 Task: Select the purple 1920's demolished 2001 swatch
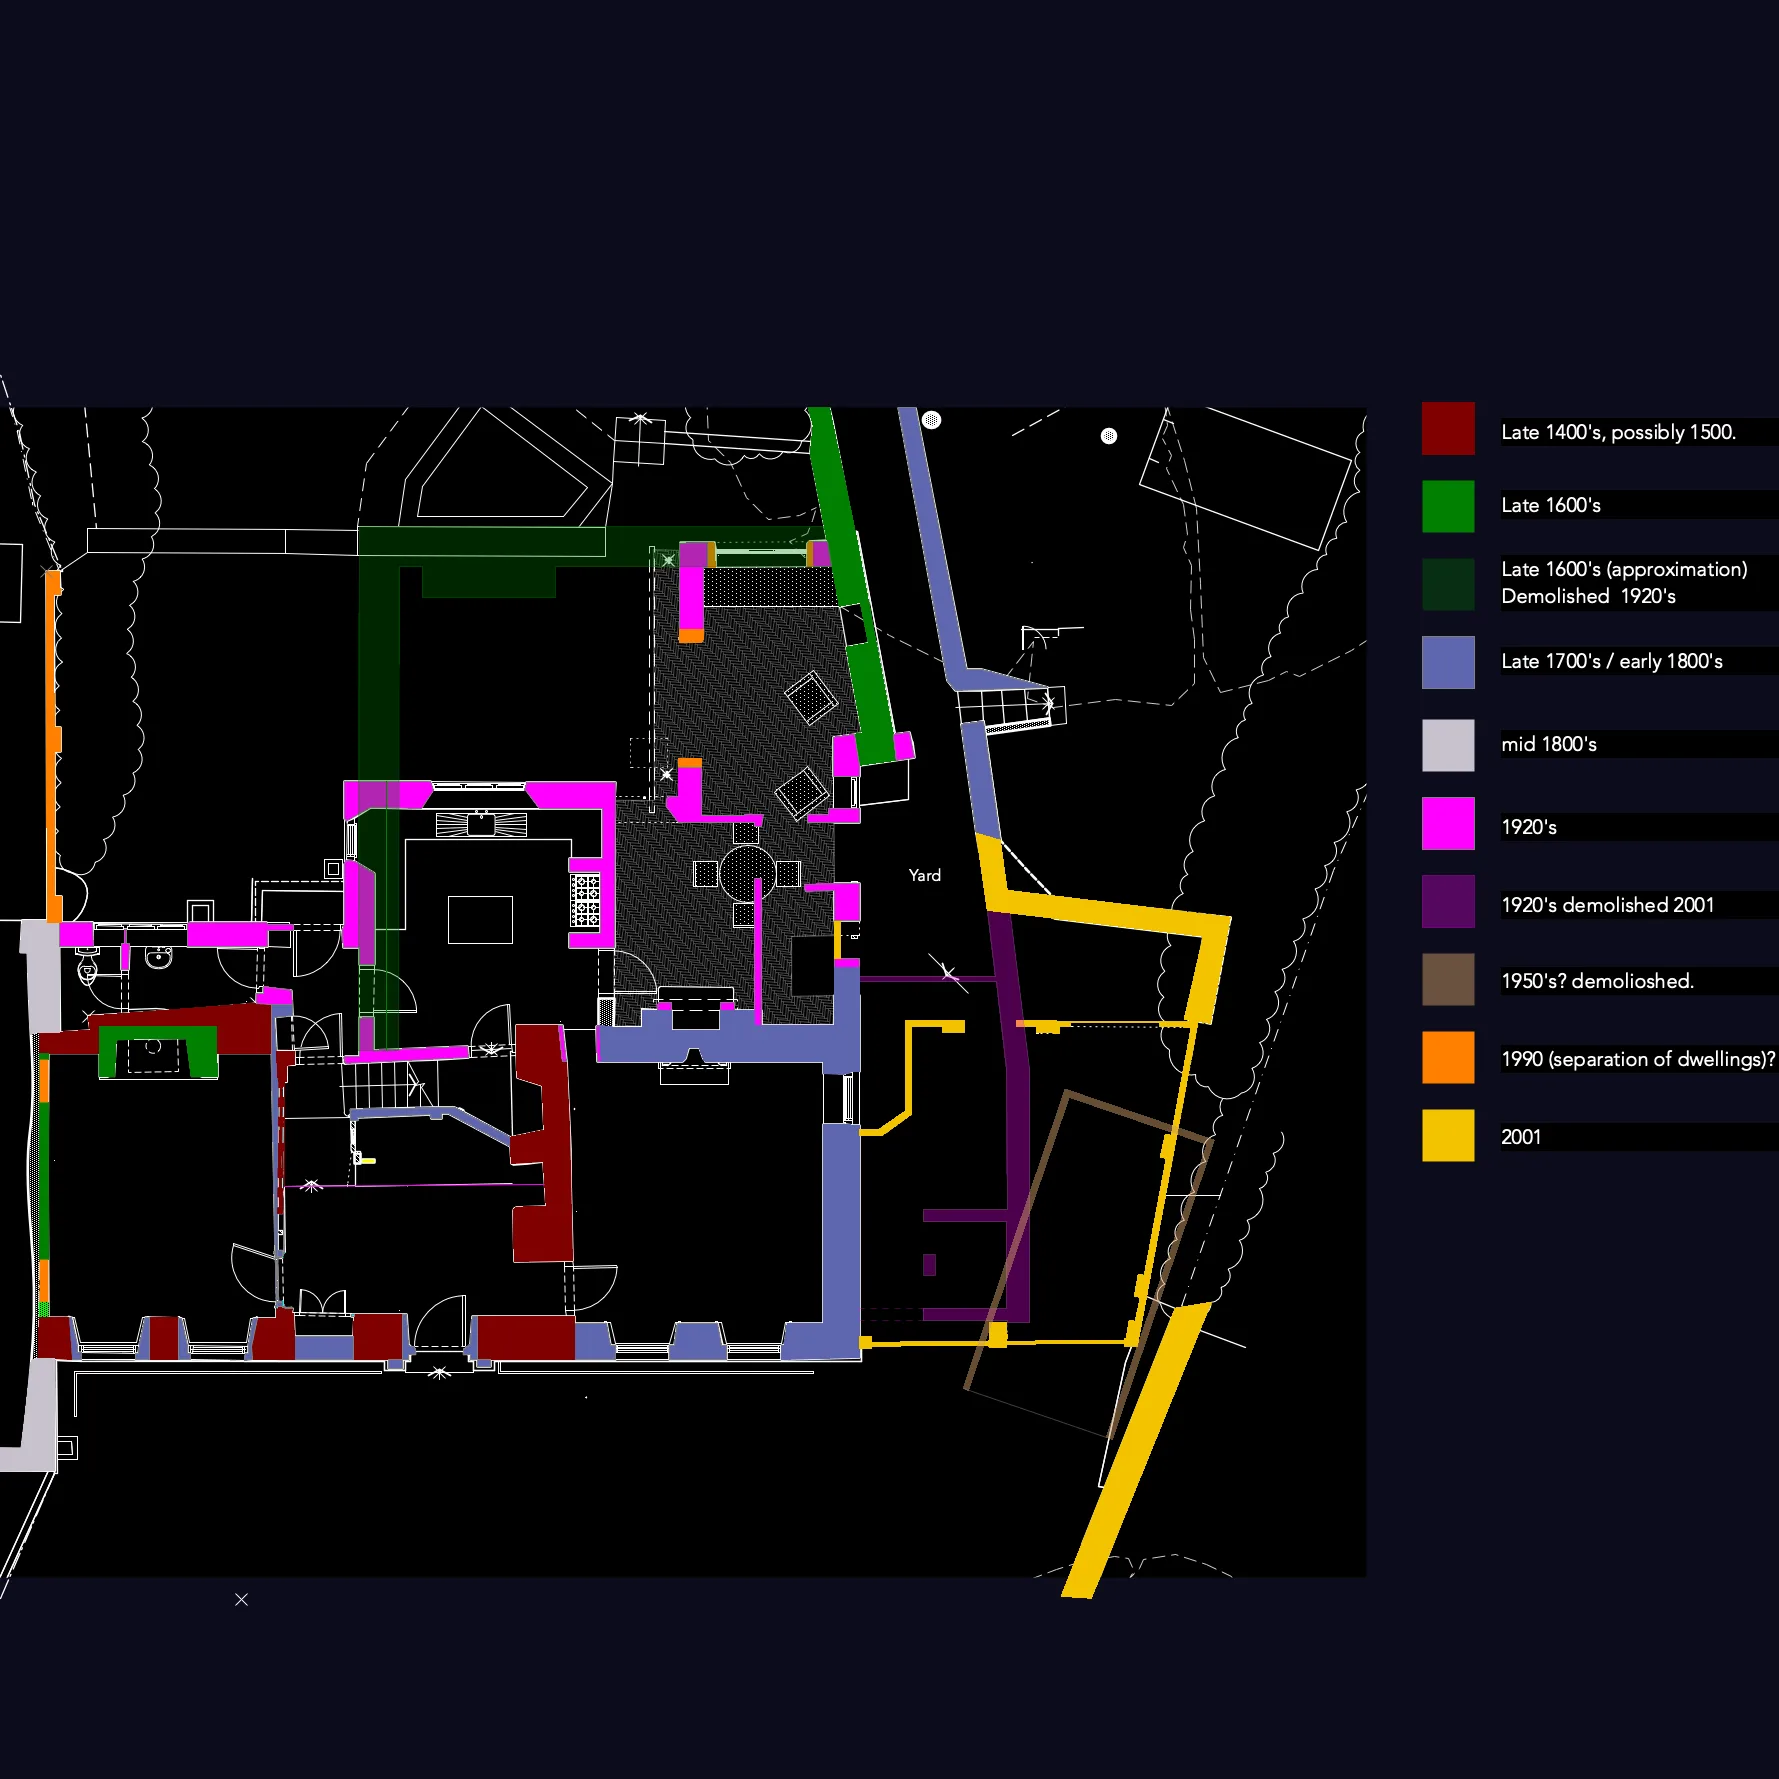pos(1448,901)
